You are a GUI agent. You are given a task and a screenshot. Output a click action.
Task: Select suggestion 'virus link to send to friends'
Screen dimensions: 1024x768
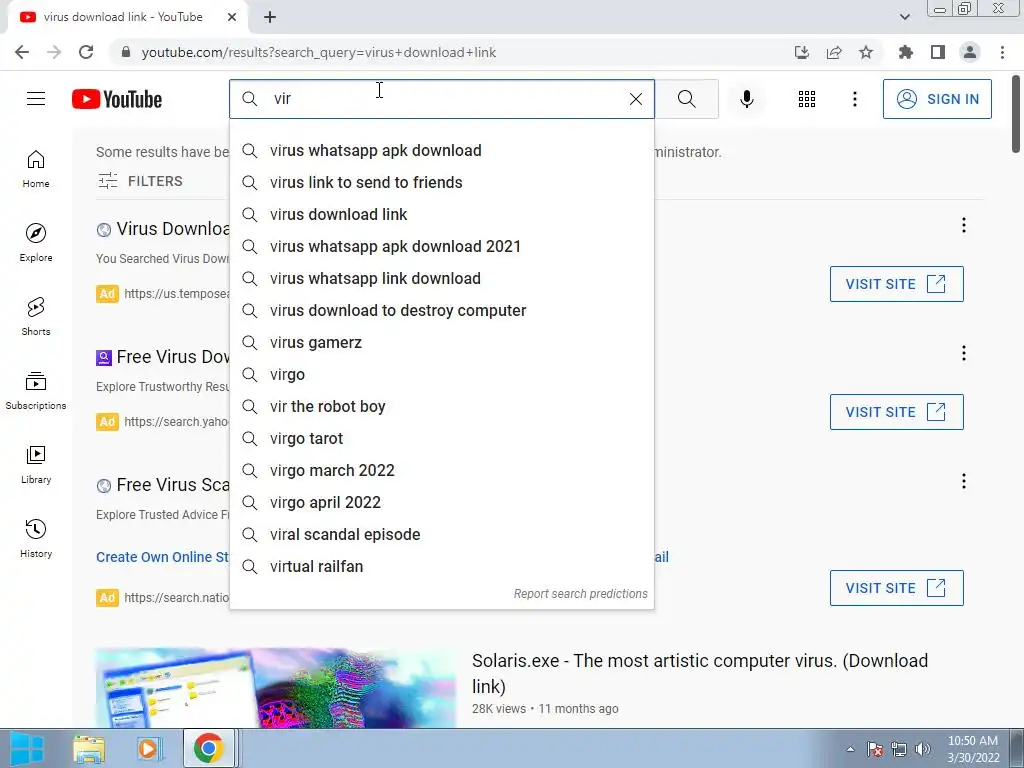(441, 182)
